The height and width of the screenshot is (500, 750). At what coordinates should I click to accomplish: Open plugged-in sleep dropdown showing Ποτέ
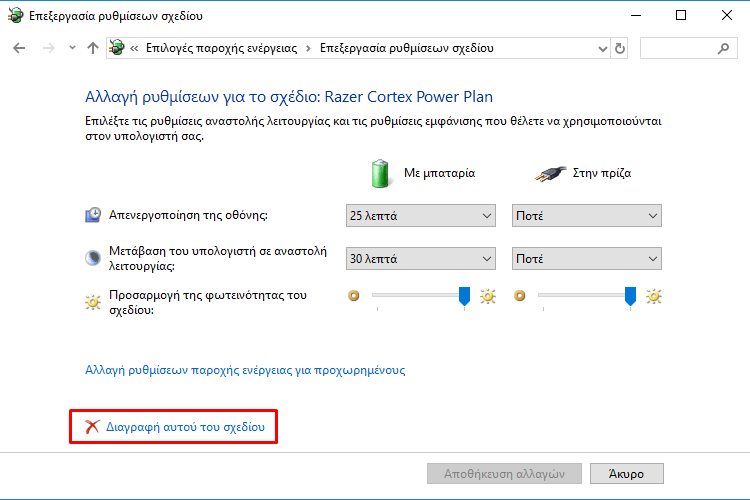point(586,259)
